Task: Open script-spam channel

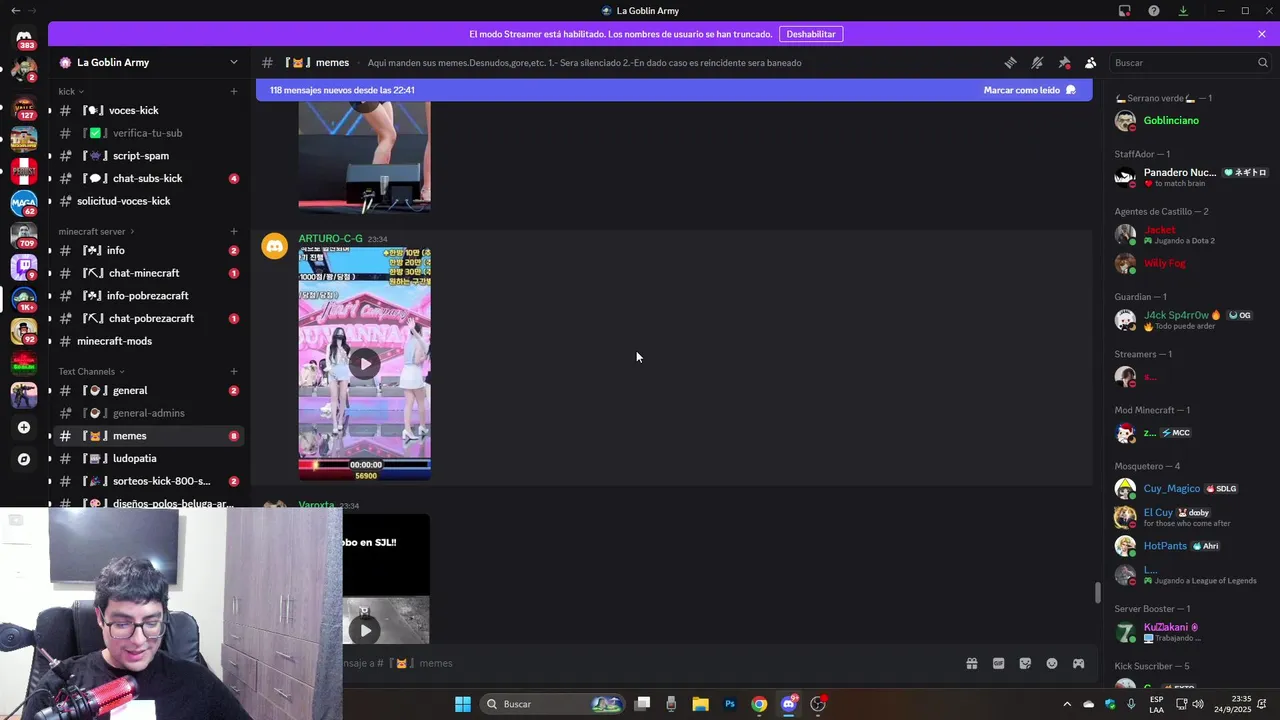Action: (148, 155)
